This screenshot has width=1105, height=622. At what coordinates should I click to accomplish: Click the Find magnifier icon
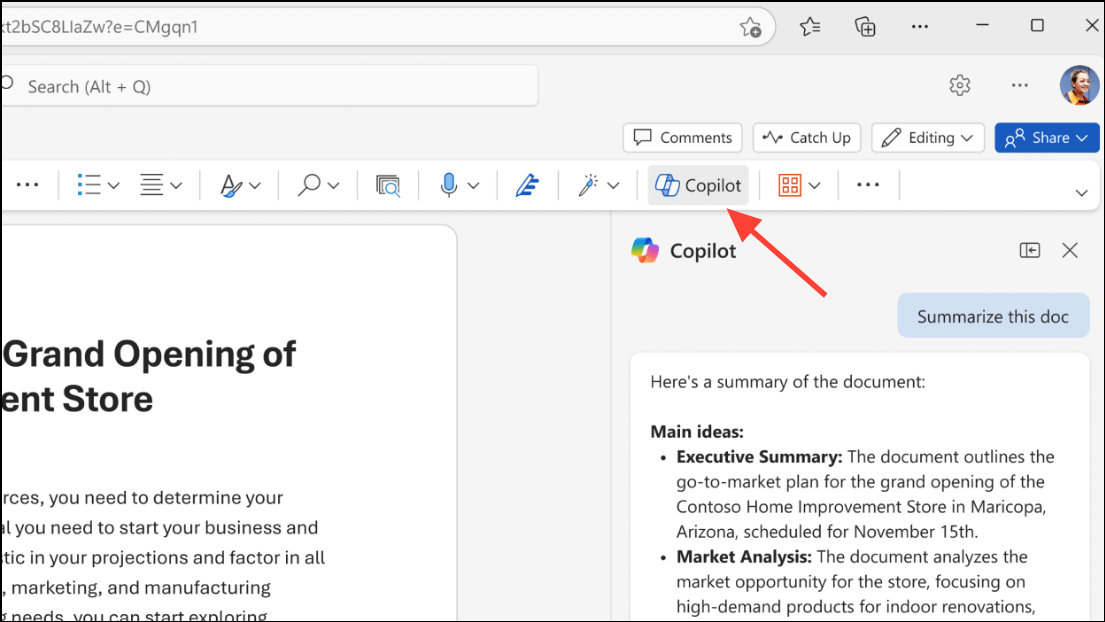pyautogui.click(x=309, y=185)
